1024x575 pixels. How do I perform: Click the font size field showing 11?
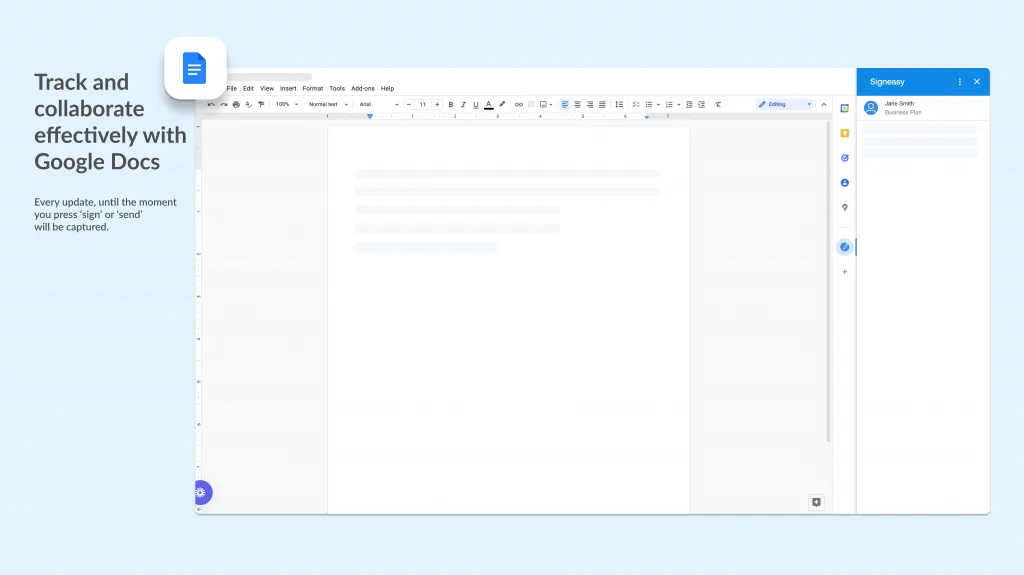click(423, 105)
